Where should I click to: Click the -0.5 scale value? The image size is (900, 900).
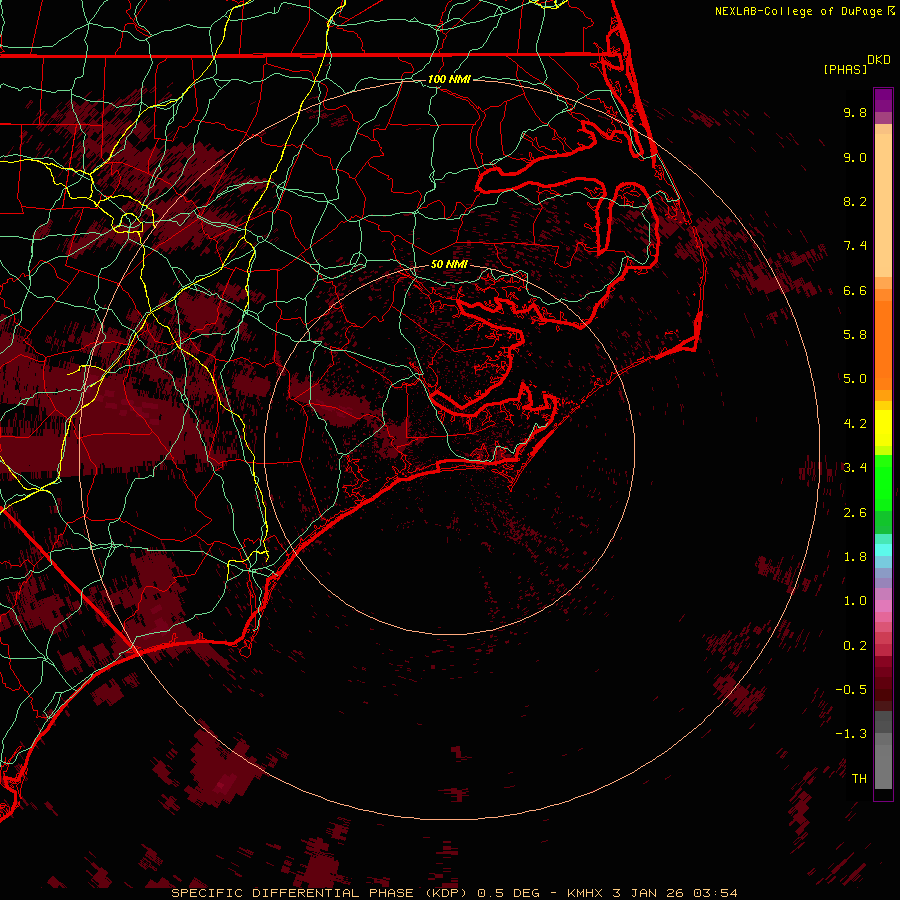pyautogui.click(x=851, y=690)
